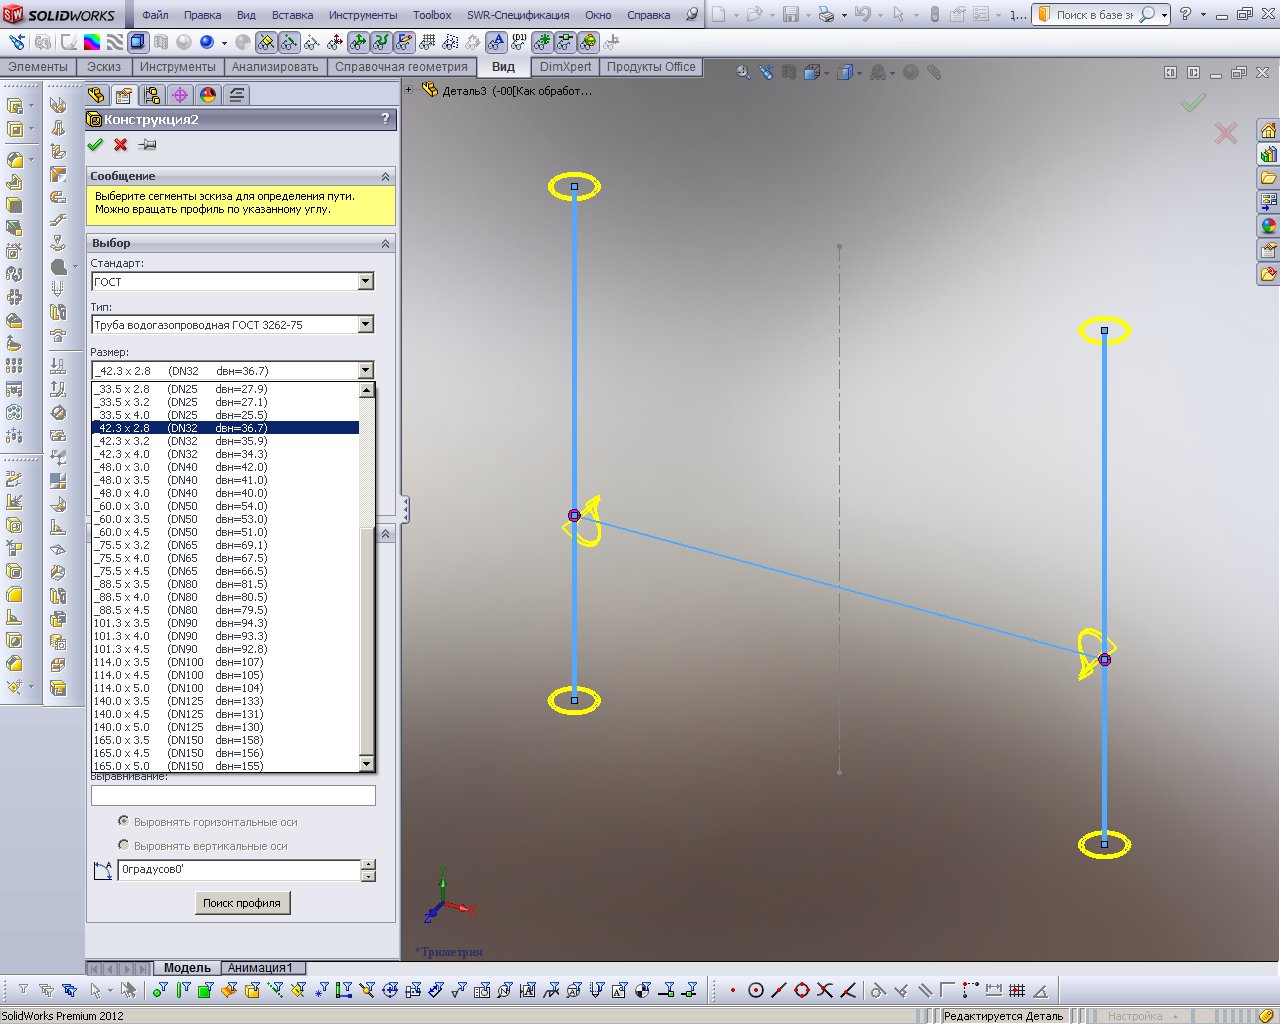The image size is (1280, 1024).
Task: Switch to the Справочная геометрия tab
Action: (x=401, y=67)
